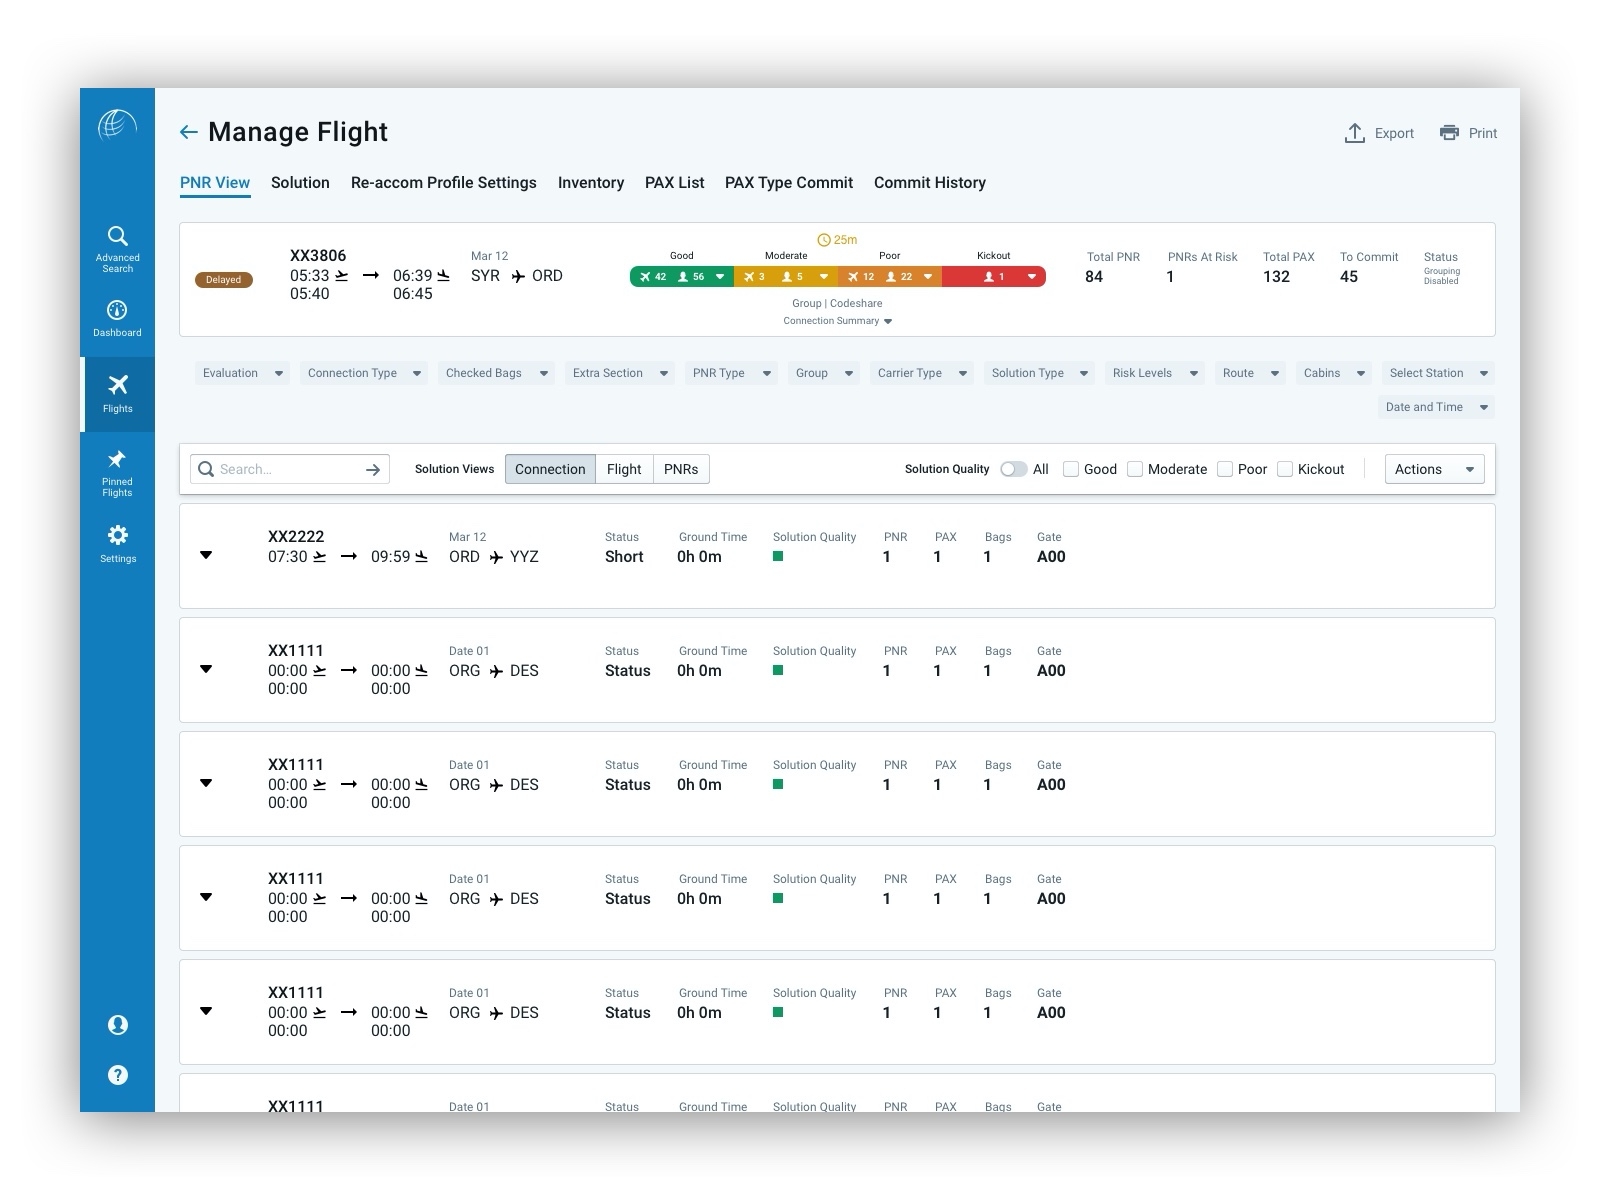Image resolution: width=1600 pixels, height=1200 pixels.
Task: Select the Flights icon in sidebar
Action: pos(117,388)
